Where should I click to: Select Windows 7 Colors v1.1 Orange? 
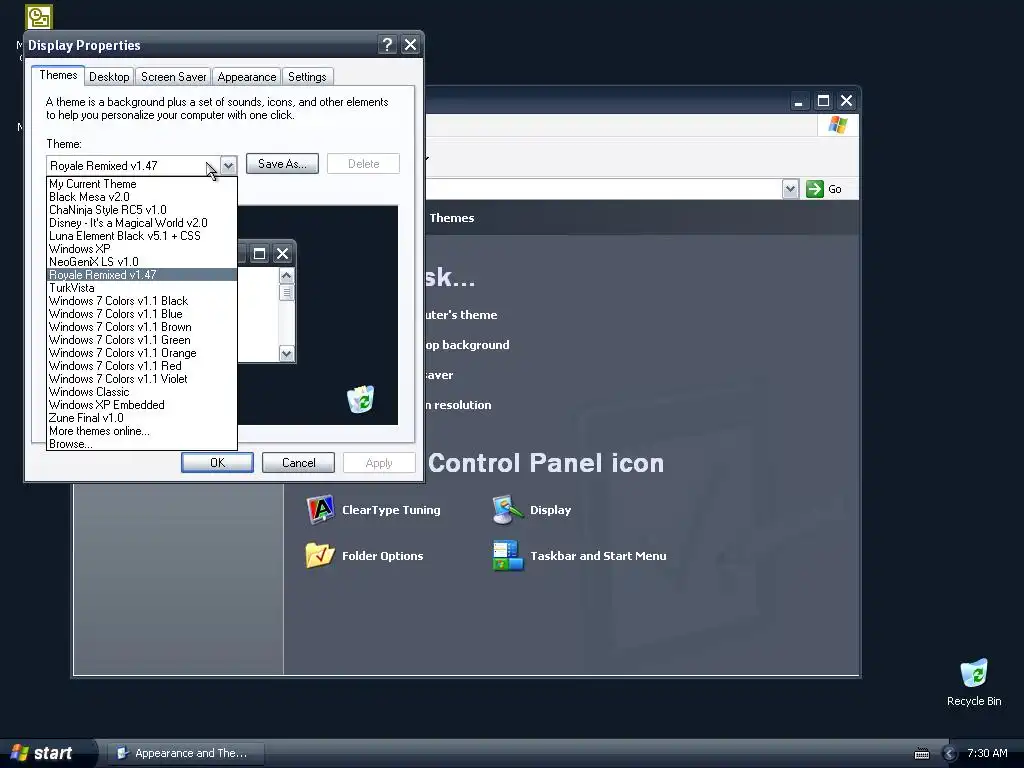pyautogui.click(x=142, y=353)
